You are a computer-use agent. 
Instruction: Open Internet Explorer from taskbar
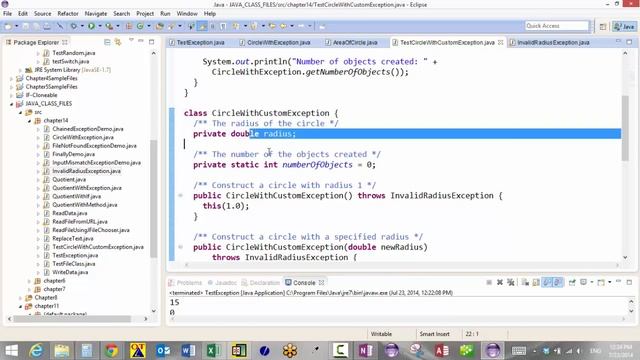[36, 351]
